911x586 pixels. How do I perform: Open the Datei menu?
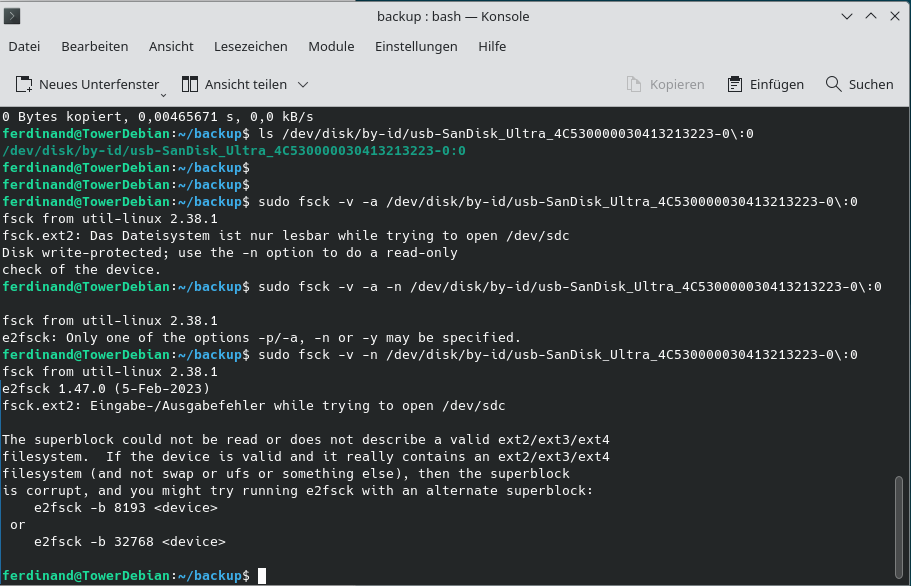[x=24, y=46]
